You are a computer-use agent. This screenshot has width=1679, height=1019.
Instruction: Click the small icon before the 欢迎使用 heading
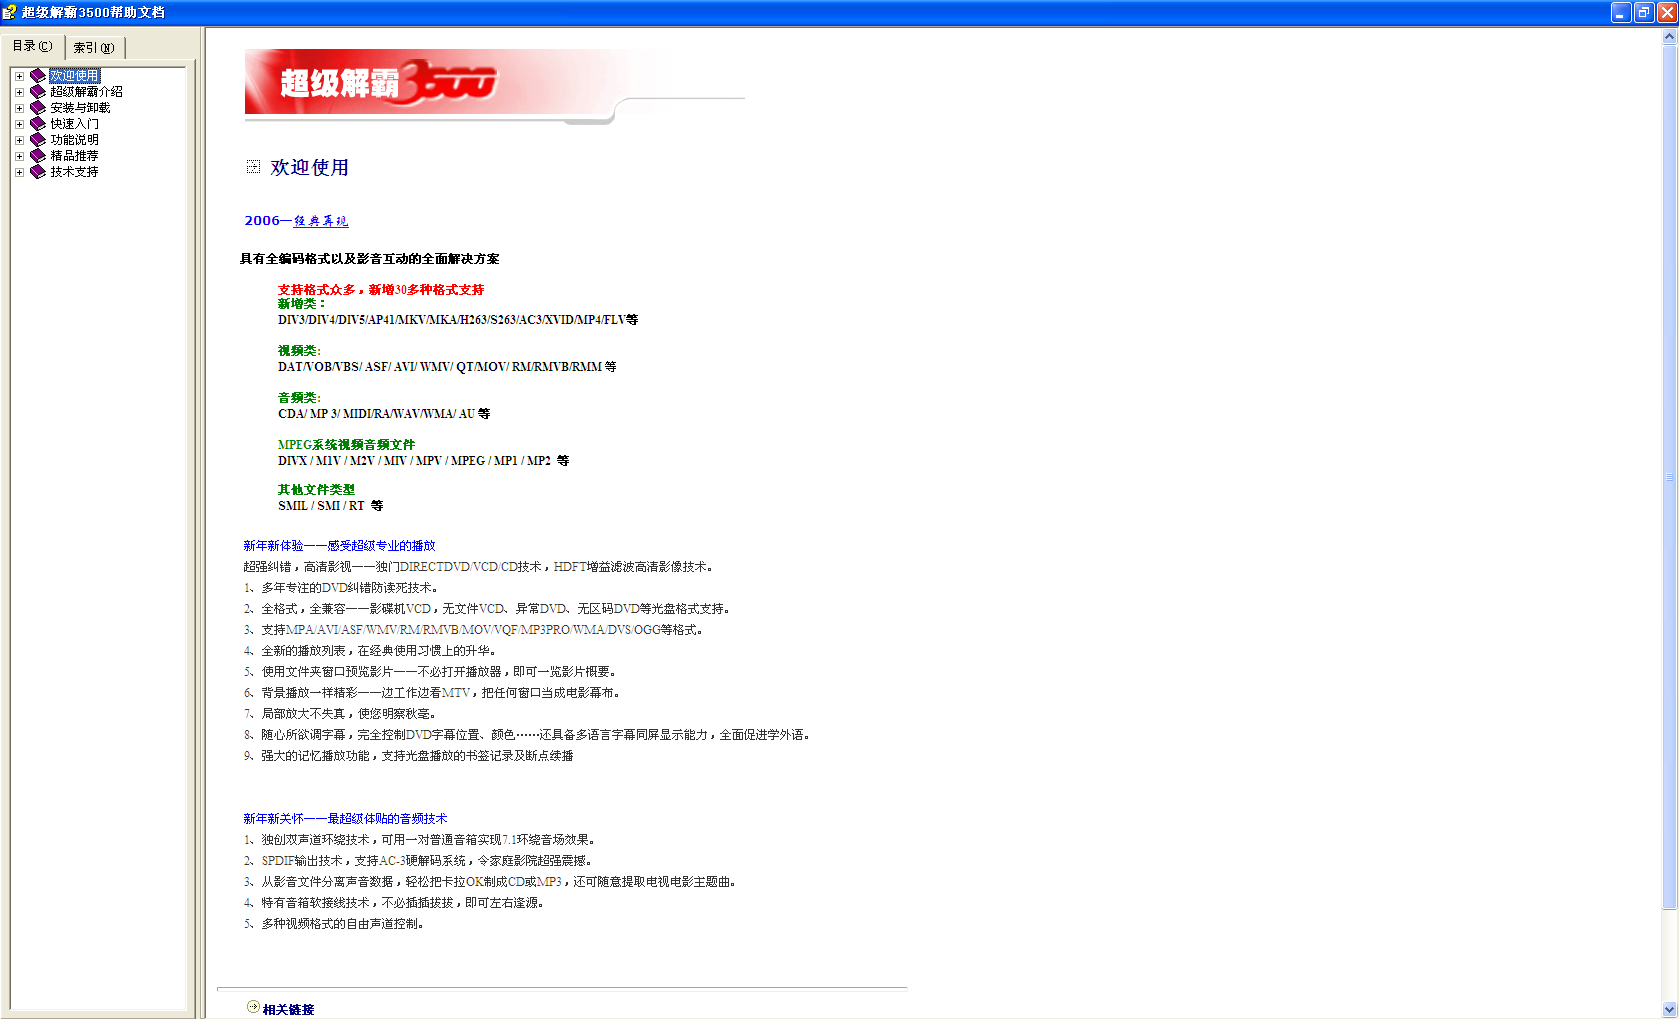[x=254, y=167]
